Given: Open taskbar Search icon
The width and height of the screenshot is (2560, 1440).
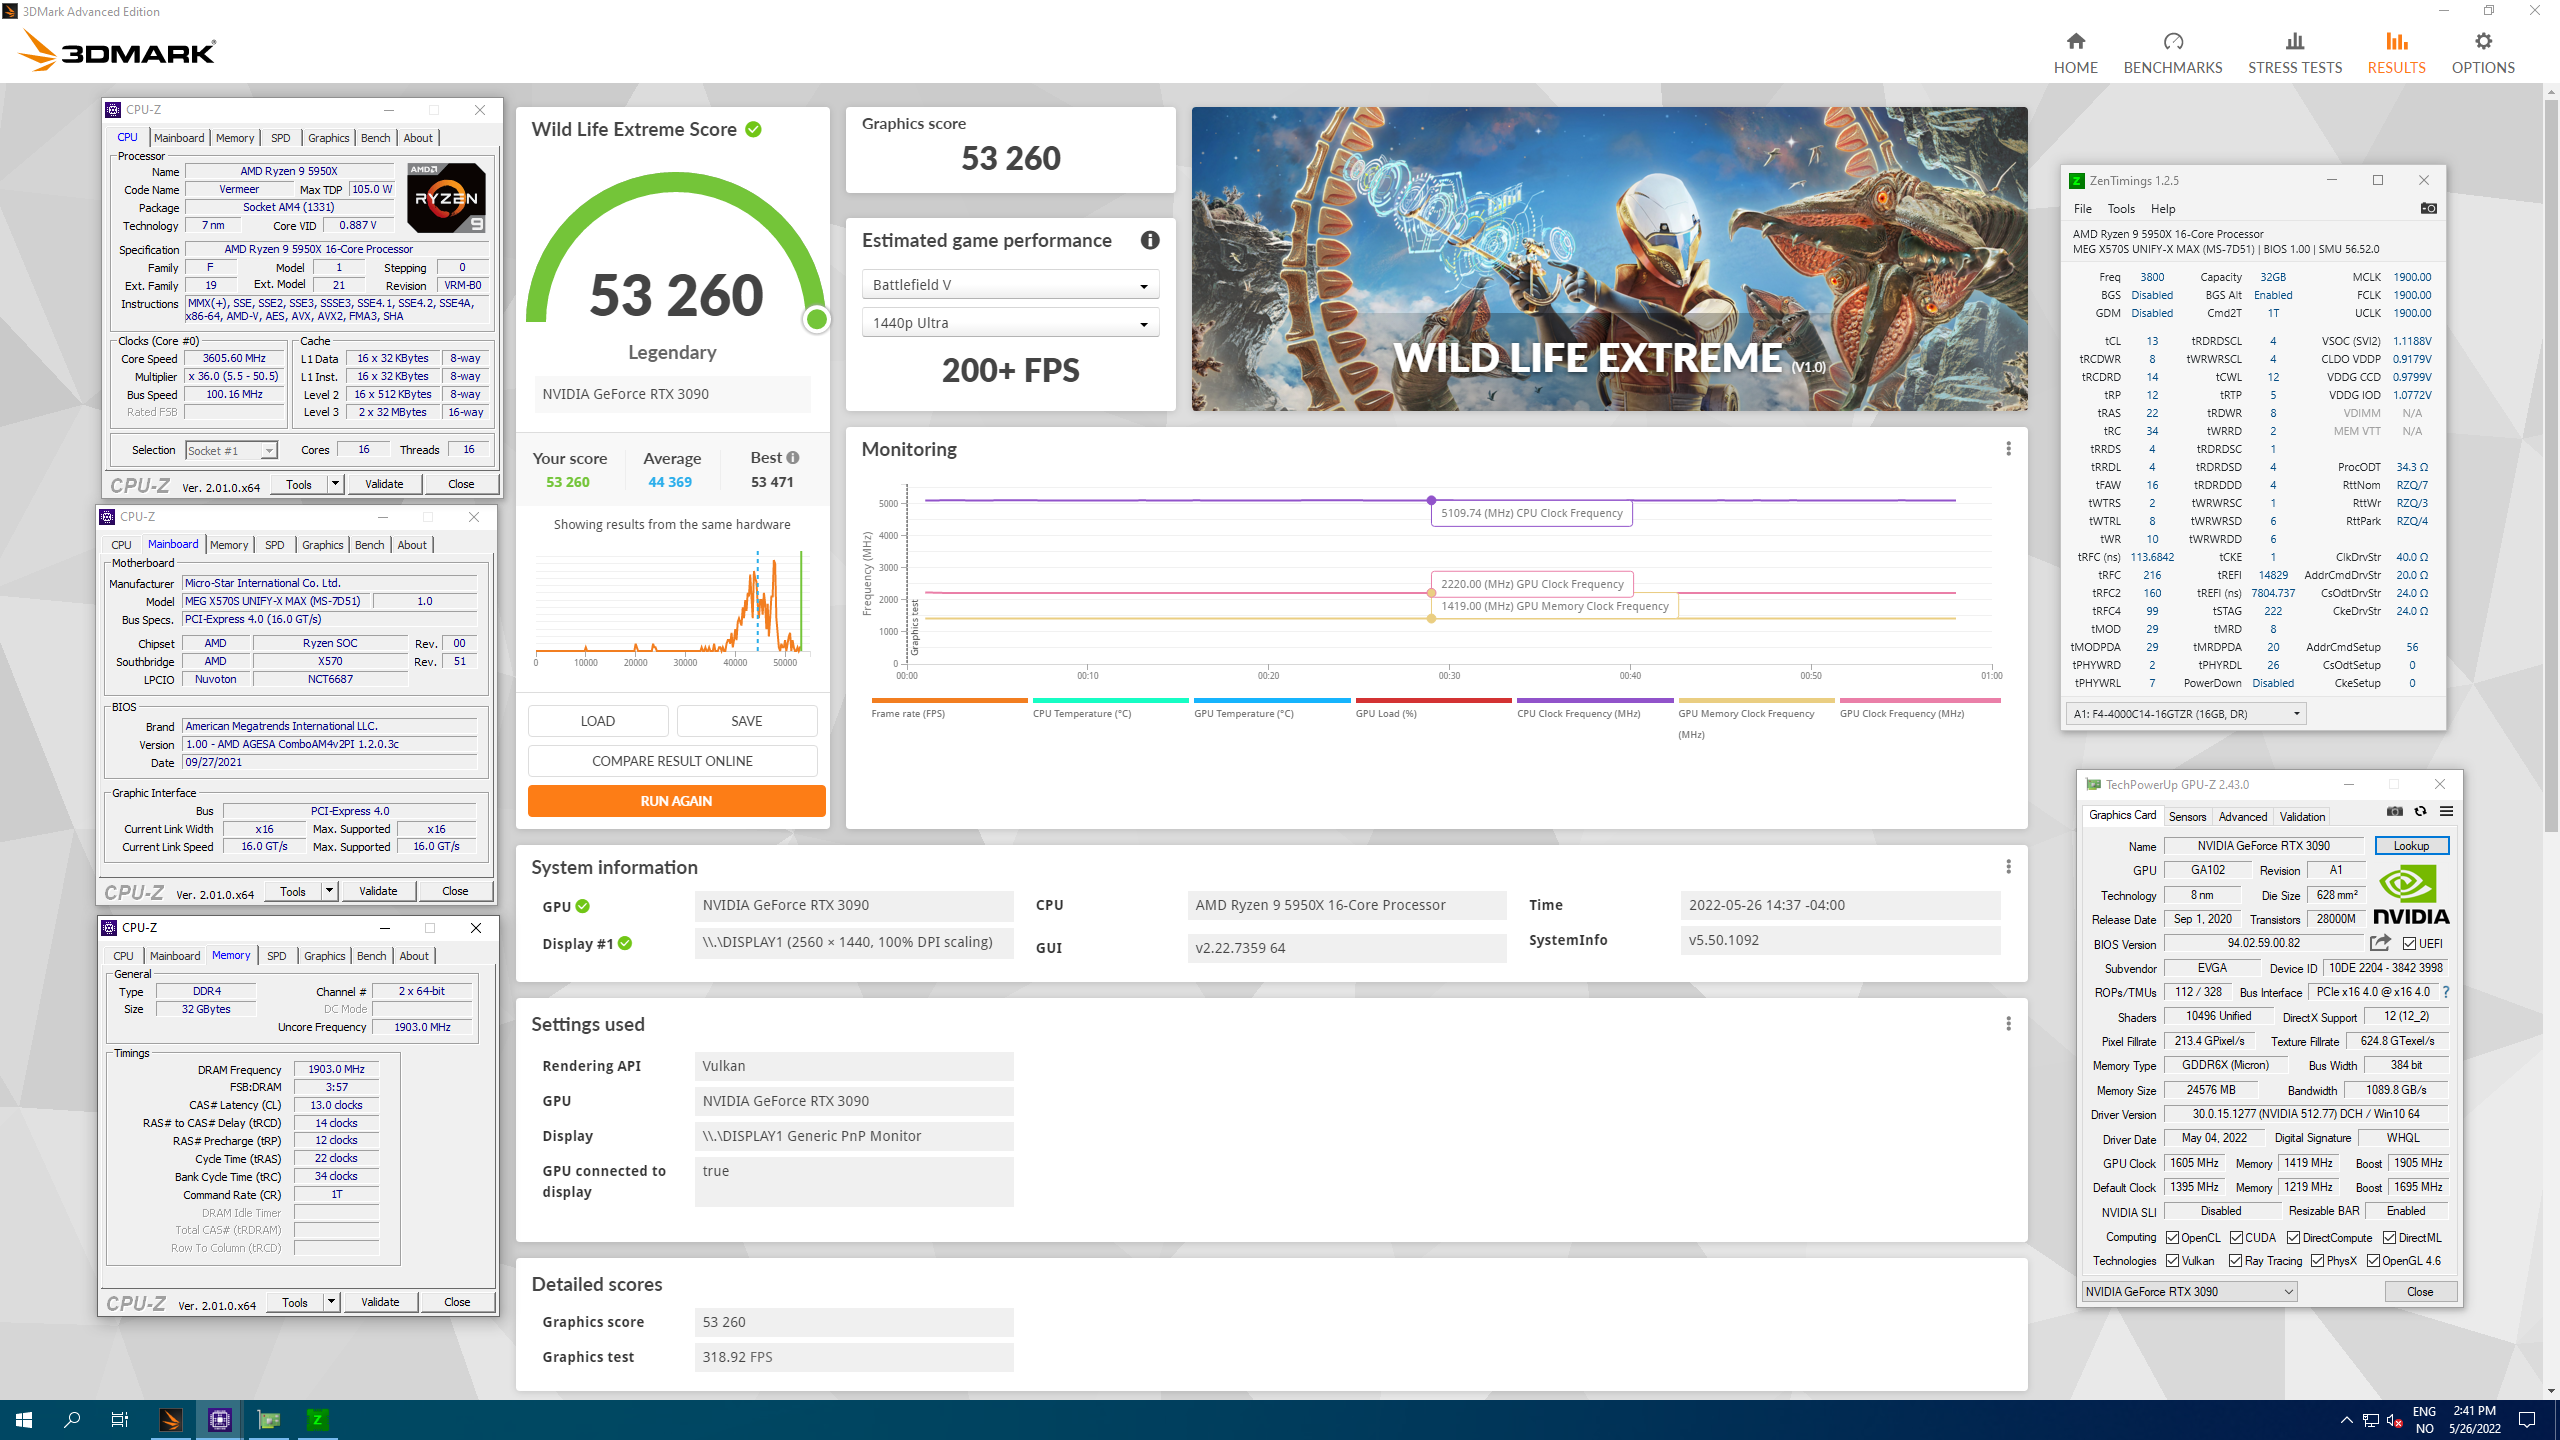Looking at the screenshot, I should 72,1419.
